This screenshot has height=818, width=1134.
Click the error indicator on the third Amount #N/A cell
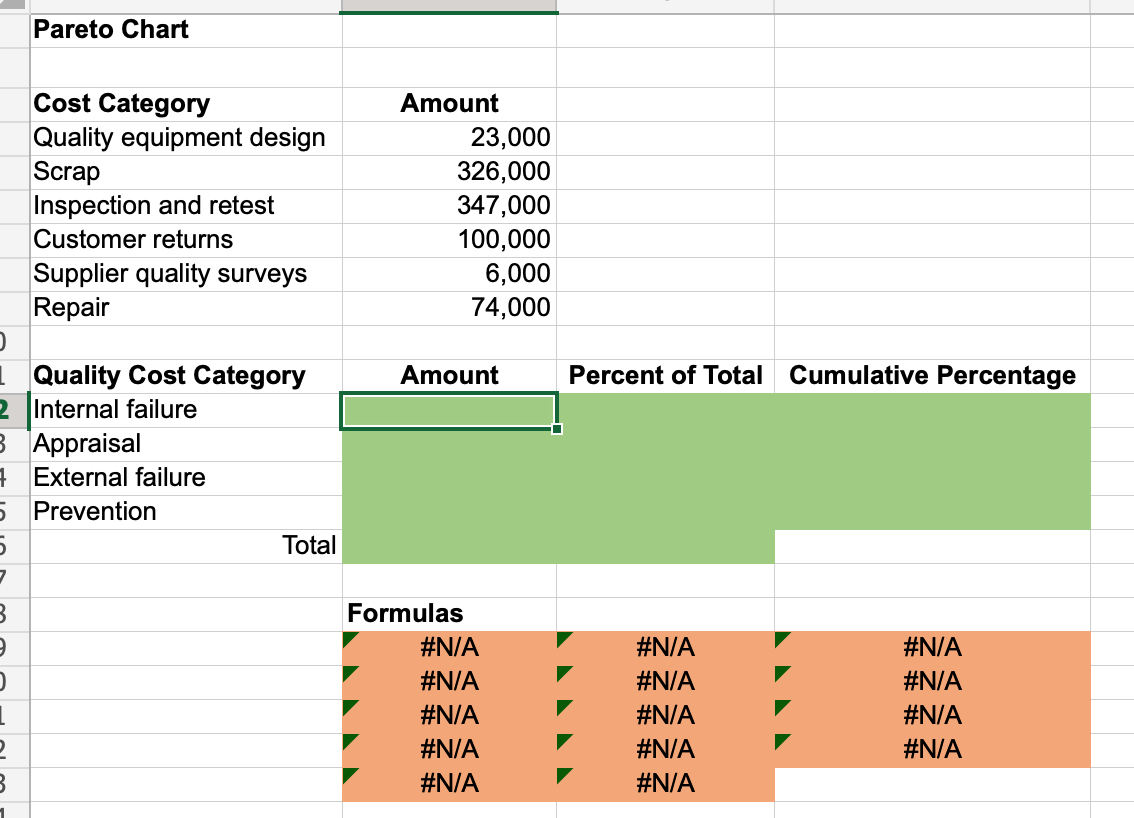point(351,708)
